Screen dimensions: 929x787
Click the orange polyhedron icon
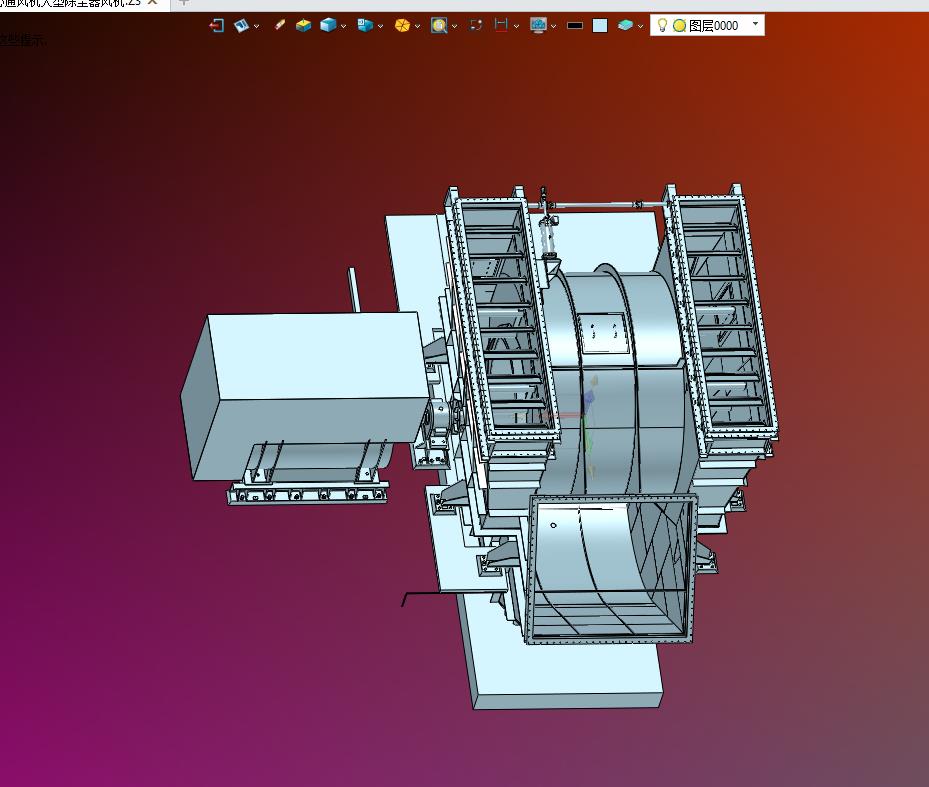coord(402,25)
